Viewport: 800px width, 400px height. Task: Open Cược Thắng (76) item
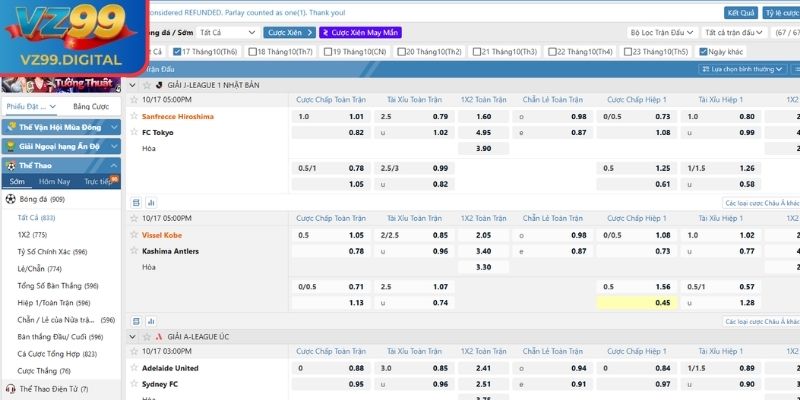click(44, 371)
